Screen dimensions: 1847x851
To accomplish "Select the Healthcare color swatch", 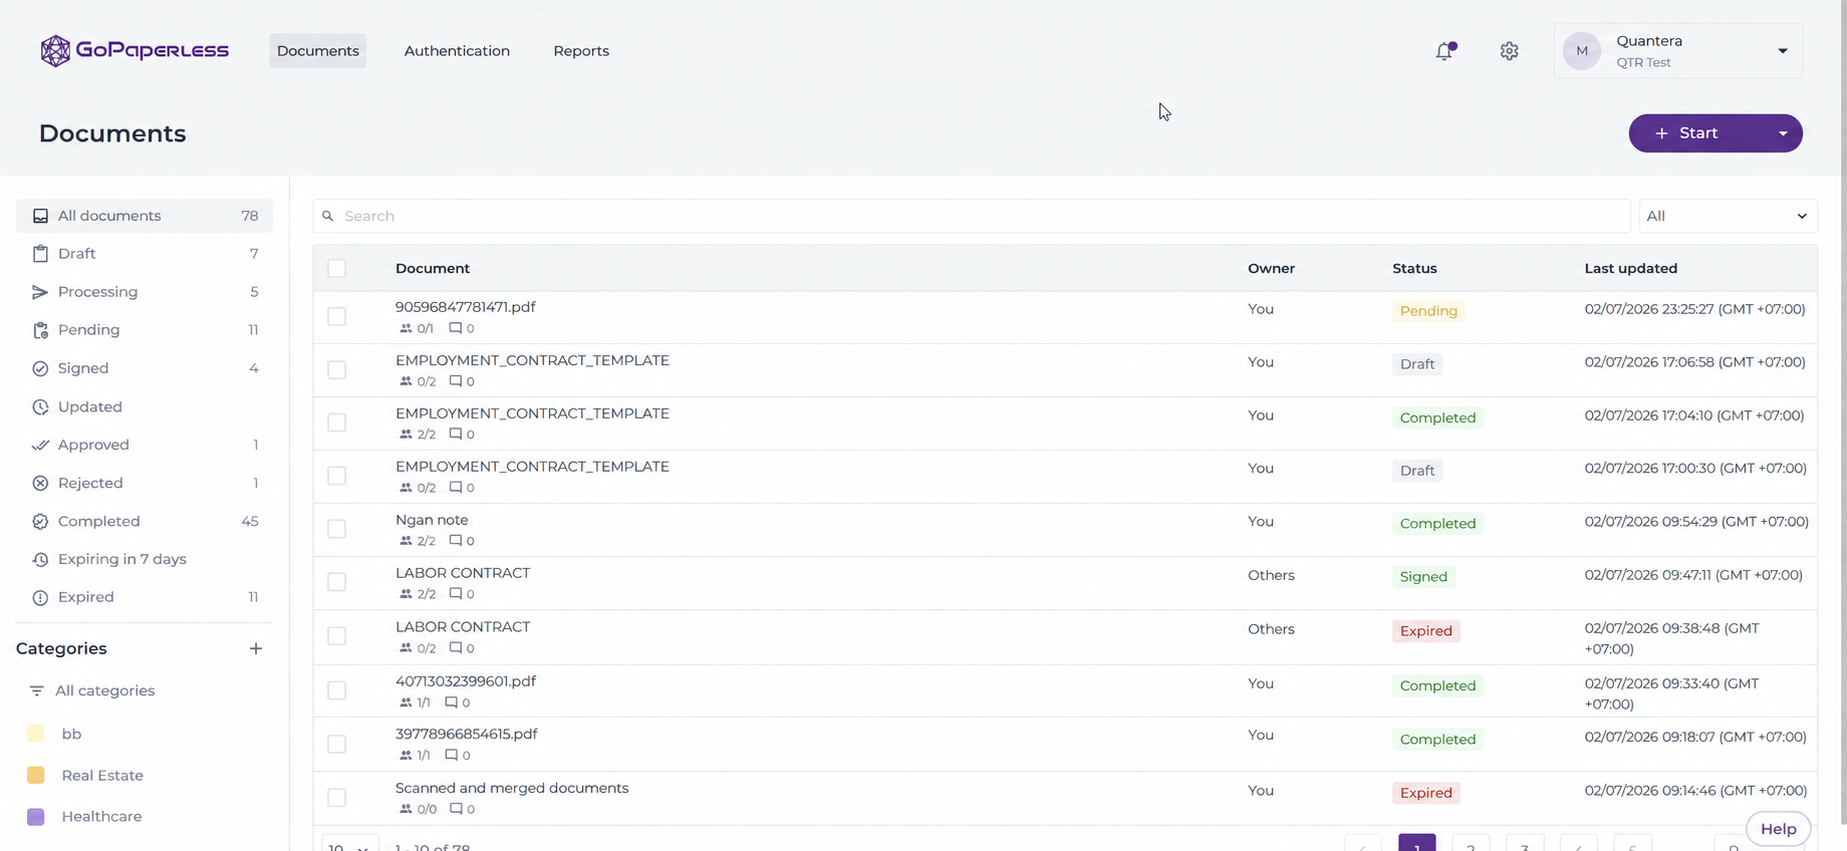I will pyautogui.click(x=36, y=817).
